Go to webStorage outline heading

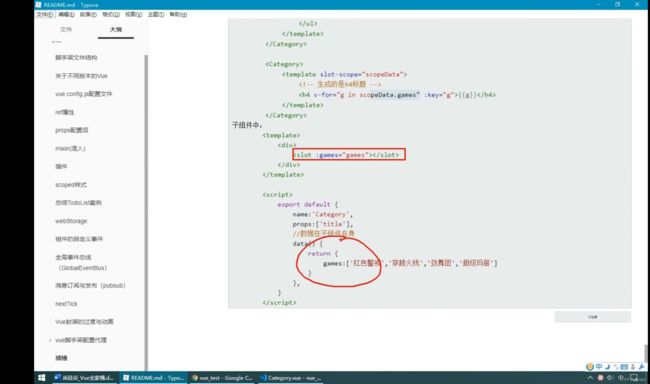[x=71, y=221]
